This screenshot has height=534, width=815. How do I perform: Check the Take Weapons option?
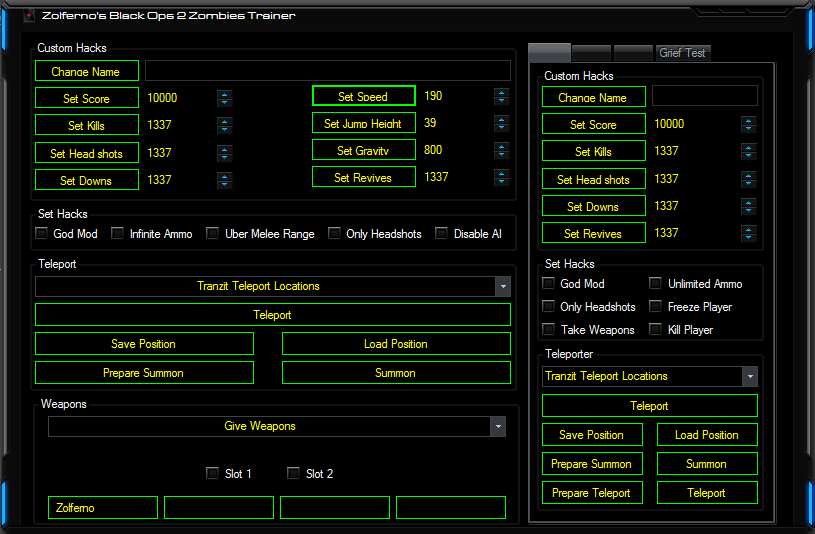pos(548,329)
